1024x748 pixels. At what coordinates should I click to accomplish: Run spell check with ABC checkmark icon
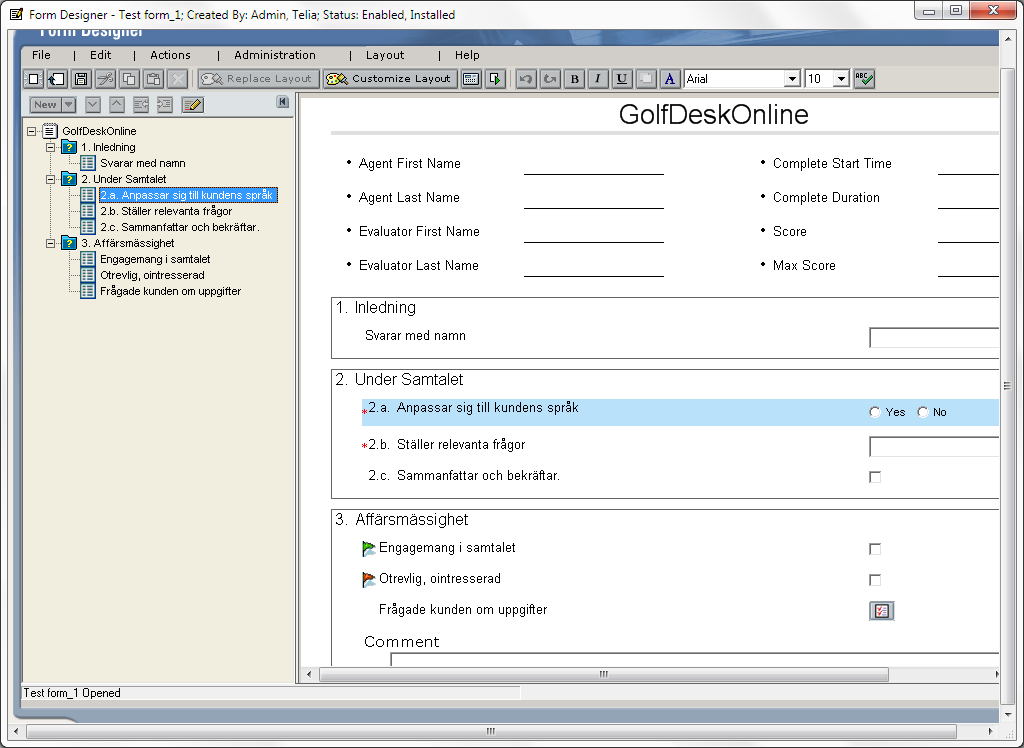point(865,79)
